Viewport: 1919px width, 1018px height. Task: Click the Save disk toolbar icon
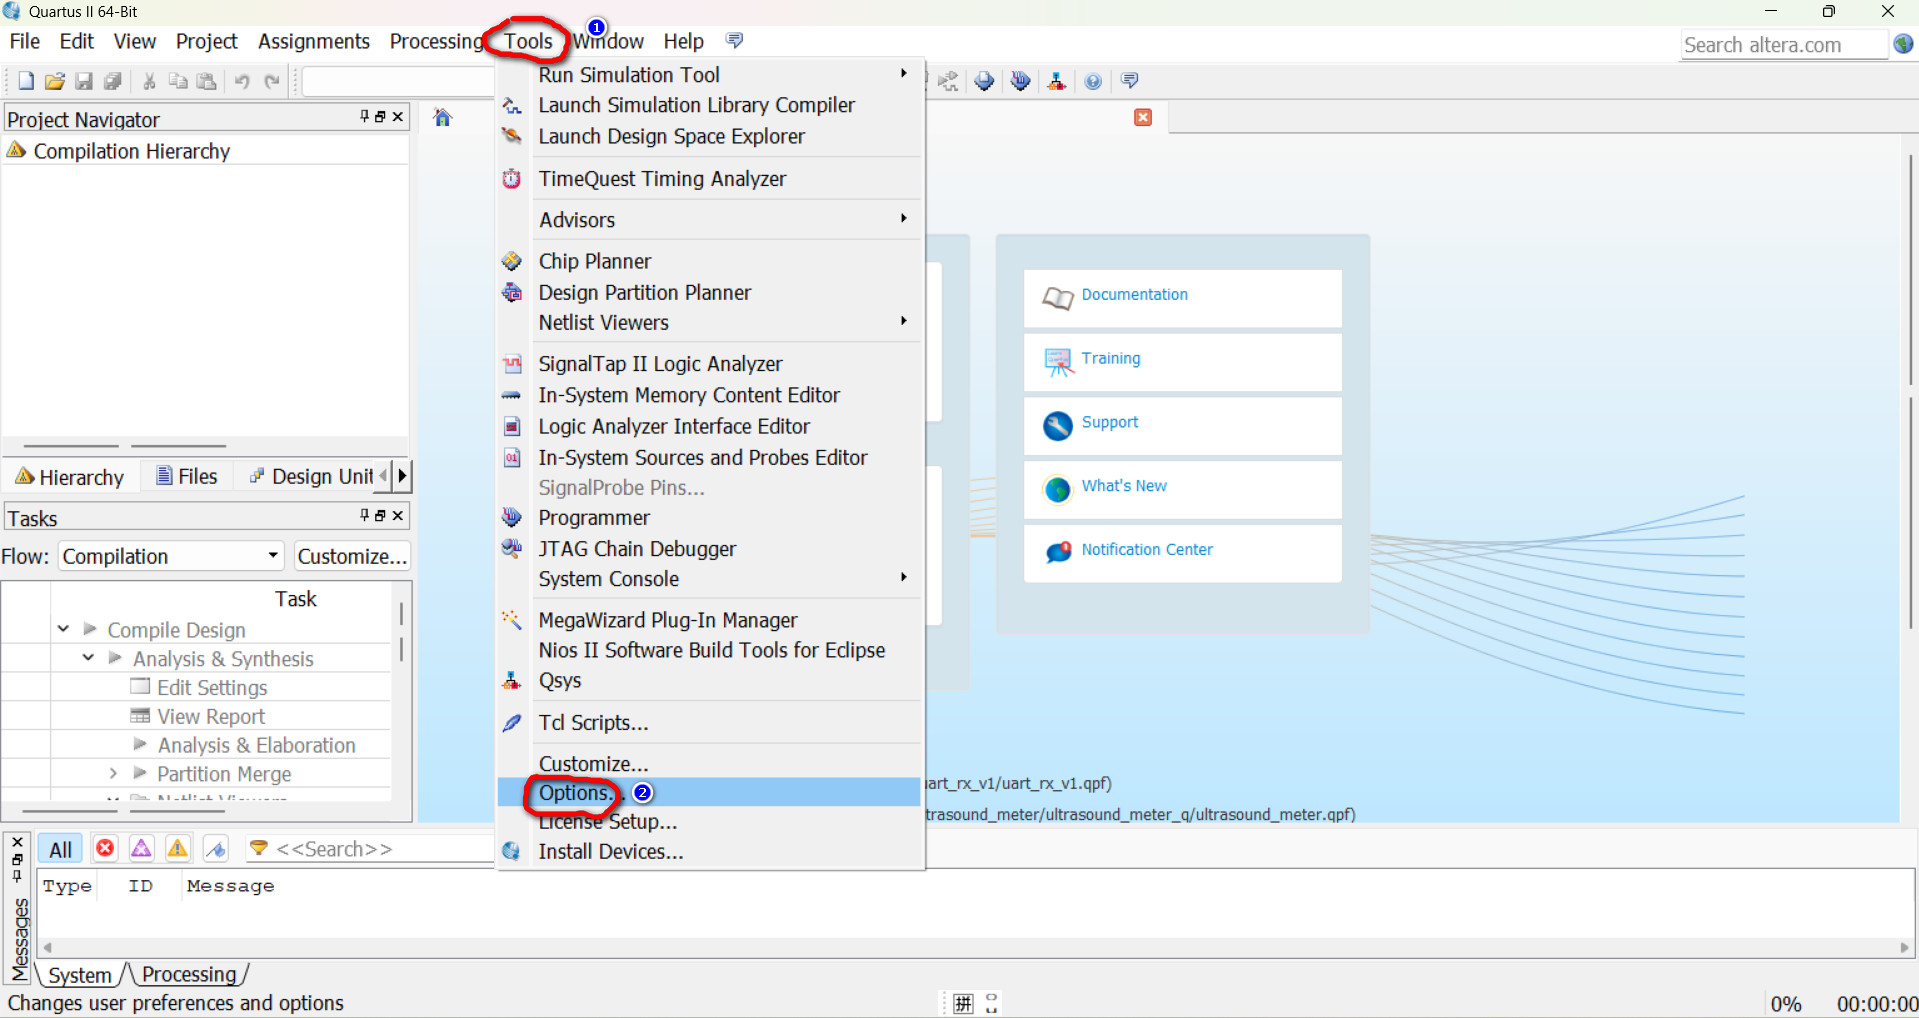[84, 81]
